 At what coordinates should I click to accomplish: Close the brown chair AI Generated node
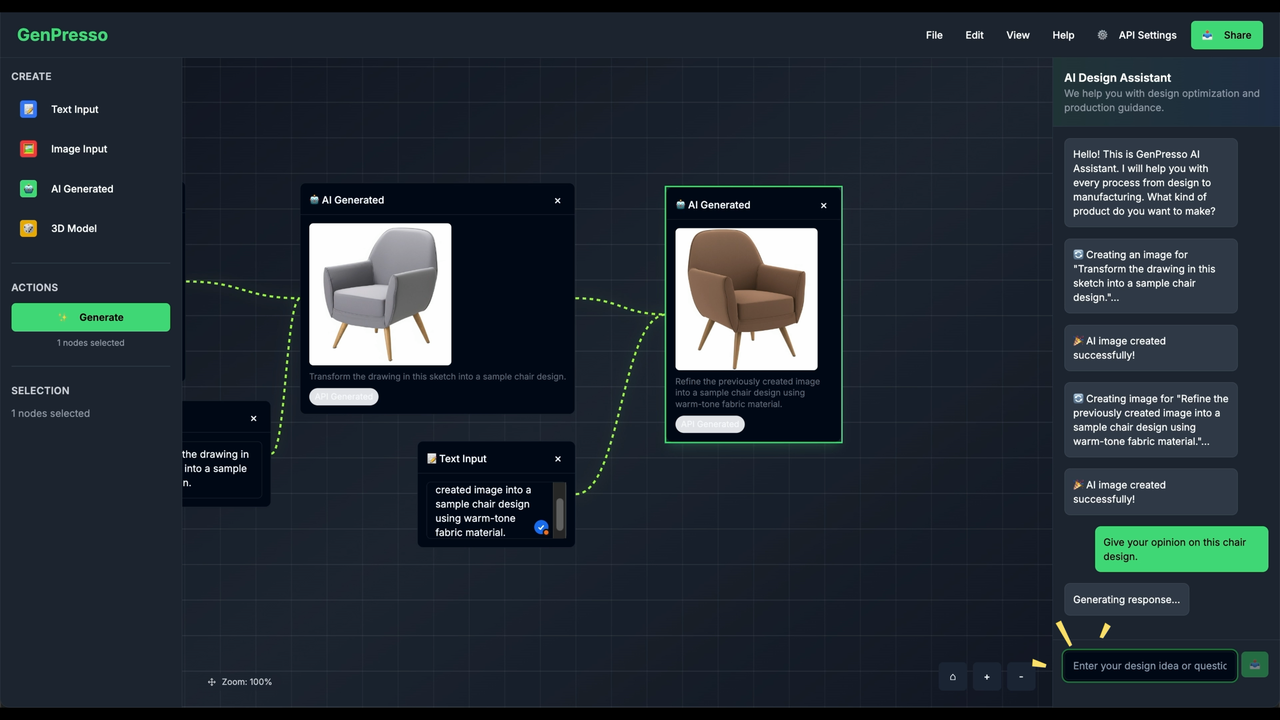[x=824, y=206]
